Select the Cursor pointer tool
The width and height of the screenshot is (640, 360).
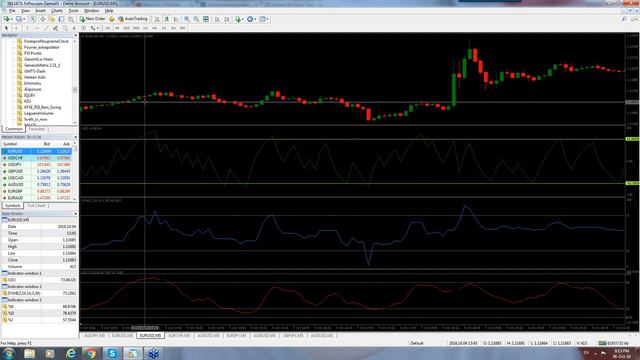pyautogui.click(x=6, y=28)
